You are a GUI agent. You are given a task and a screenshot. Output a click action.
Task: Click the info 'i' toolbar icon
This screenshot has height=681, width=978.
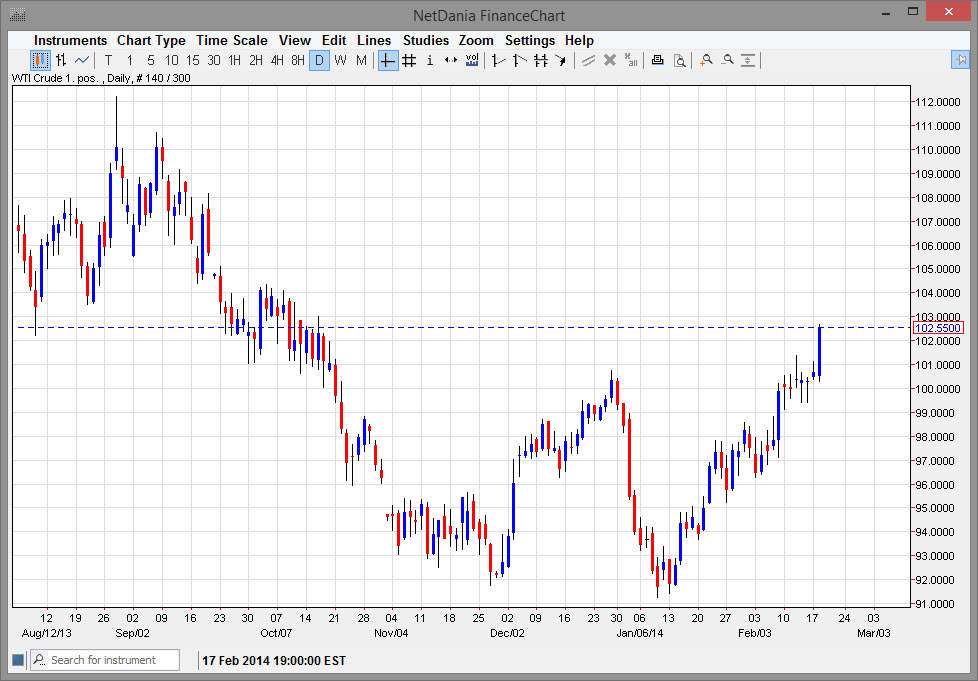pos(430,61)
